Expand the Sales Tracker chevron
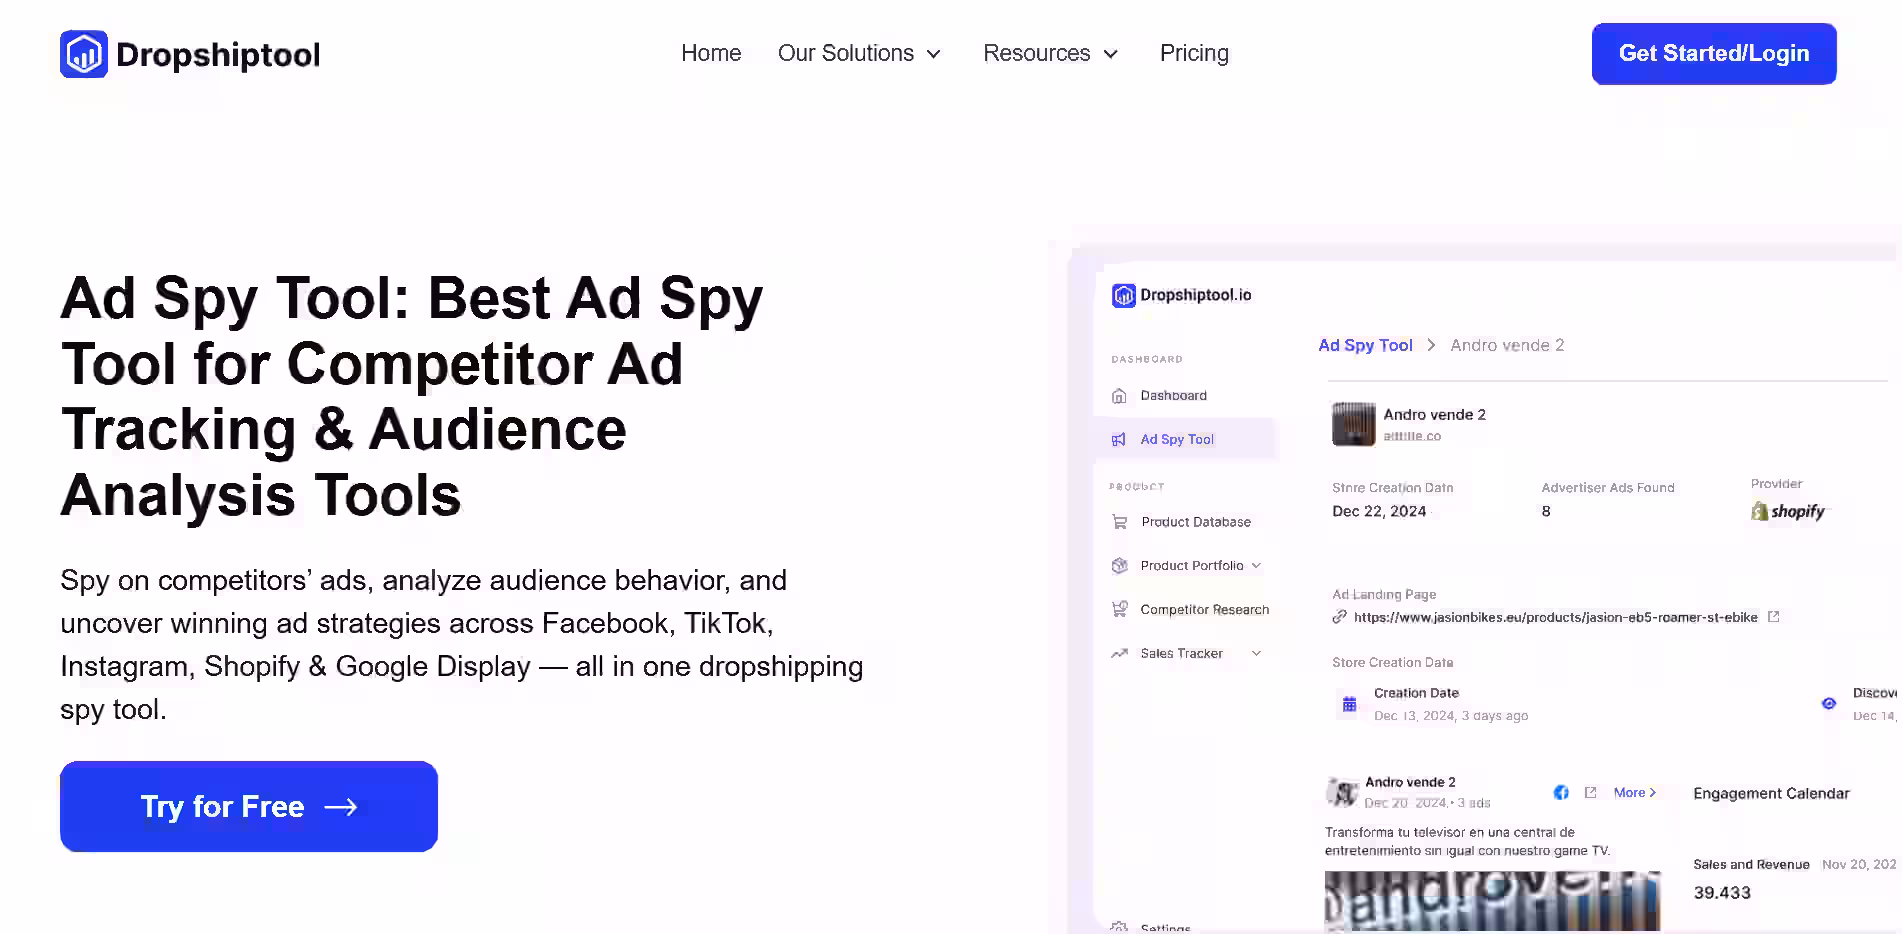 click(x=1257, y=654)
